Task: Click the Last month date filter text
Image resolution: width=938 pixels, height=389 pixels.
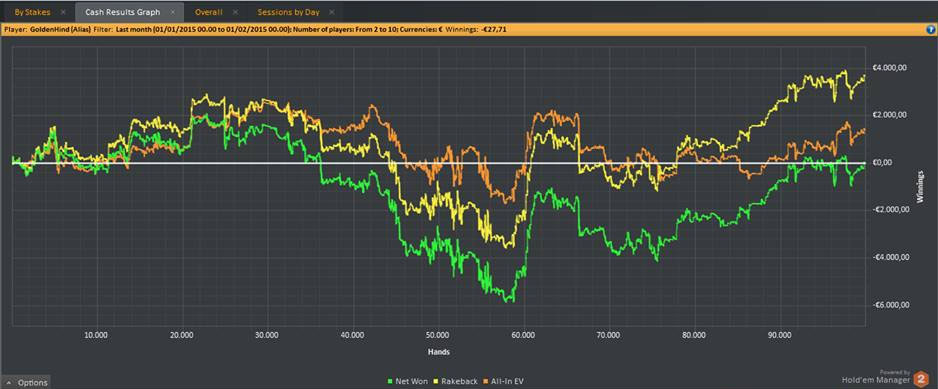Action: [202, 29]
